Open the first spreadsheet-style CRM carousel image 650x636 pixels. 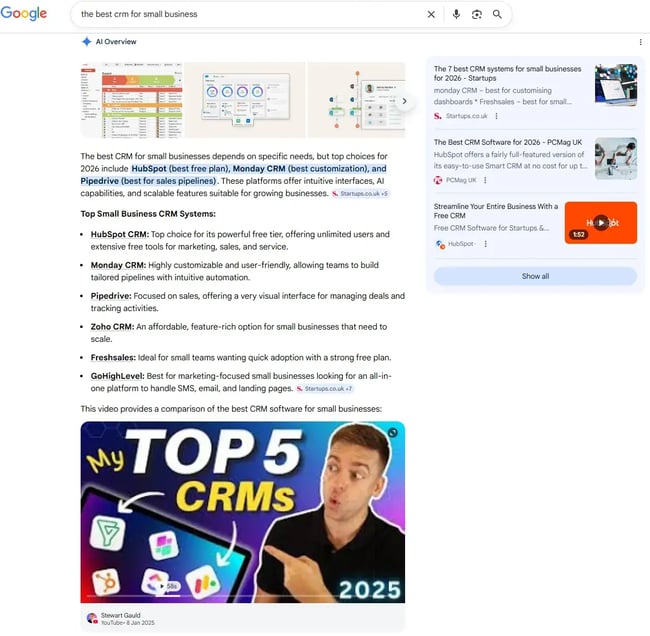click(x=131, y=100)
